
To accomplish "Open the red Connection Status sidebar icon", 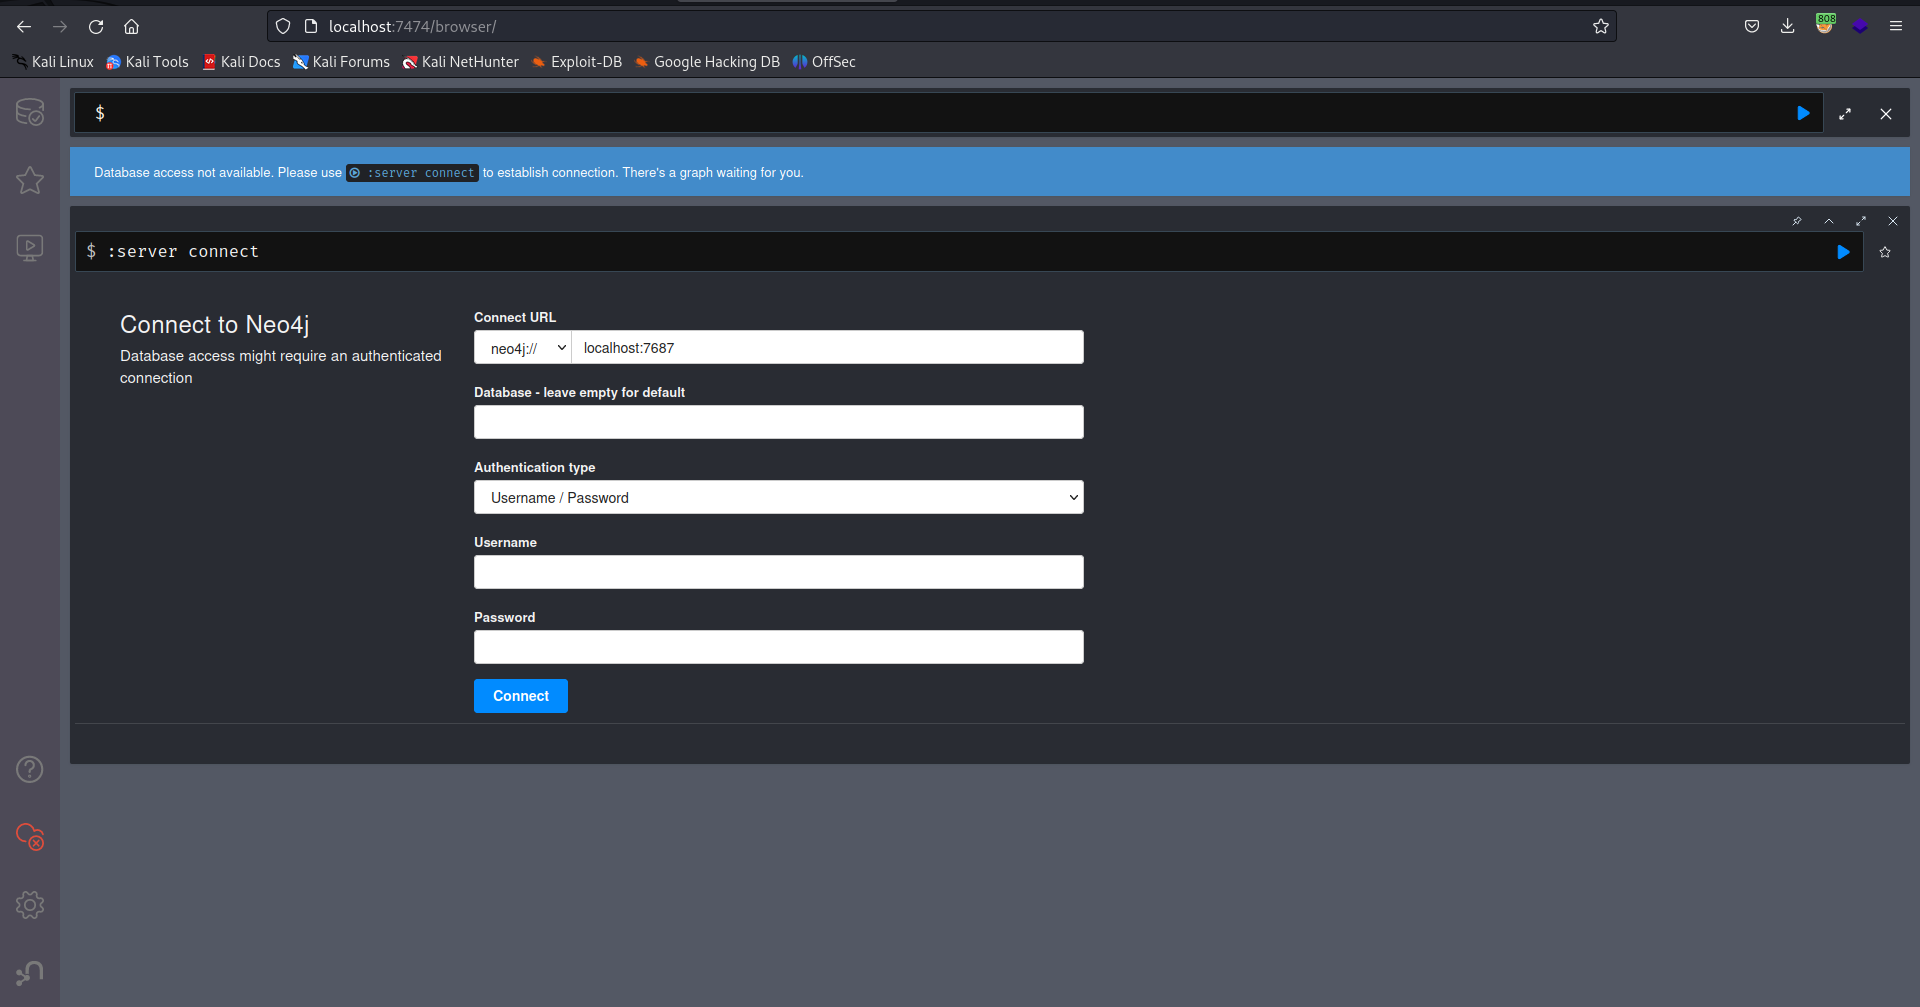I will pyautogui.click(x=30, y=836).
